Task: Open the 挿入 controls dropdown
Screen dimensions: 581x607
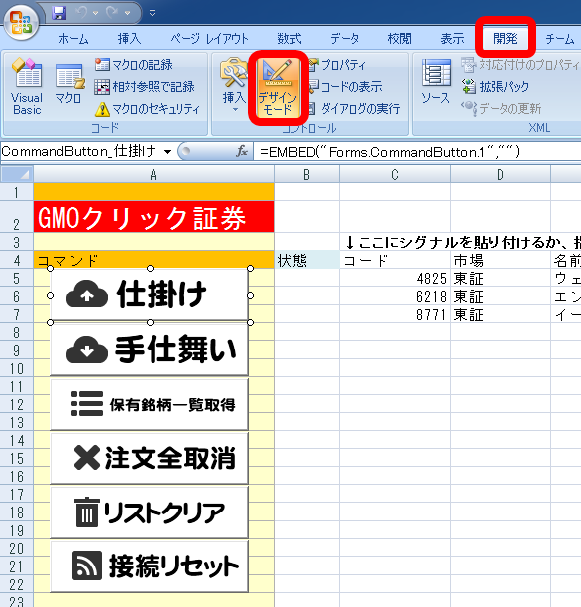Action: 234,86
